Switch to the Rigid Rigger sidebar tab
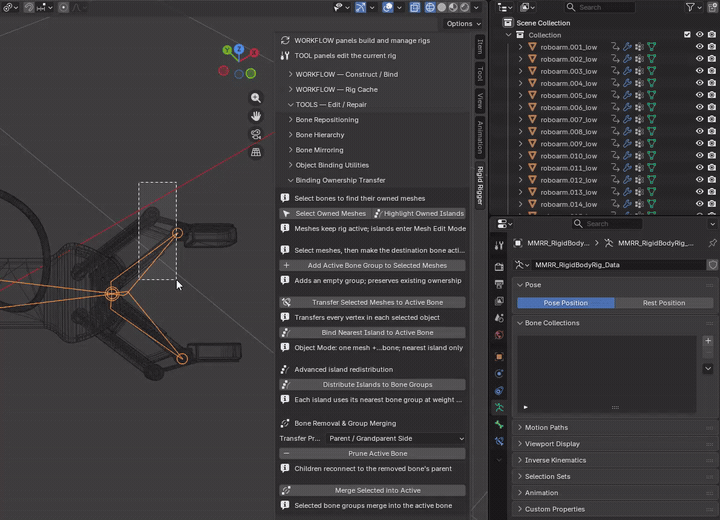Screen dimensions: 720x520 480,185
